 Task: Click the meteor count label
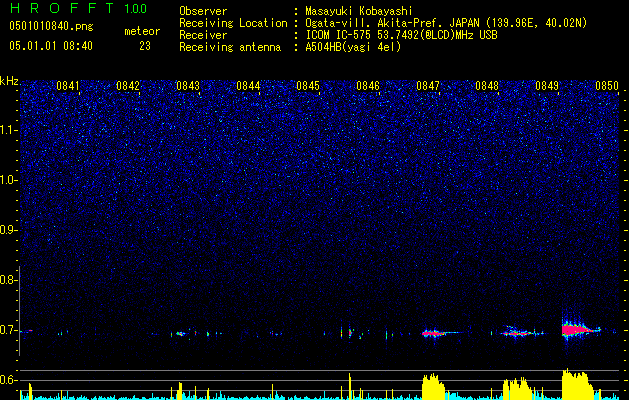pos(142,31)
